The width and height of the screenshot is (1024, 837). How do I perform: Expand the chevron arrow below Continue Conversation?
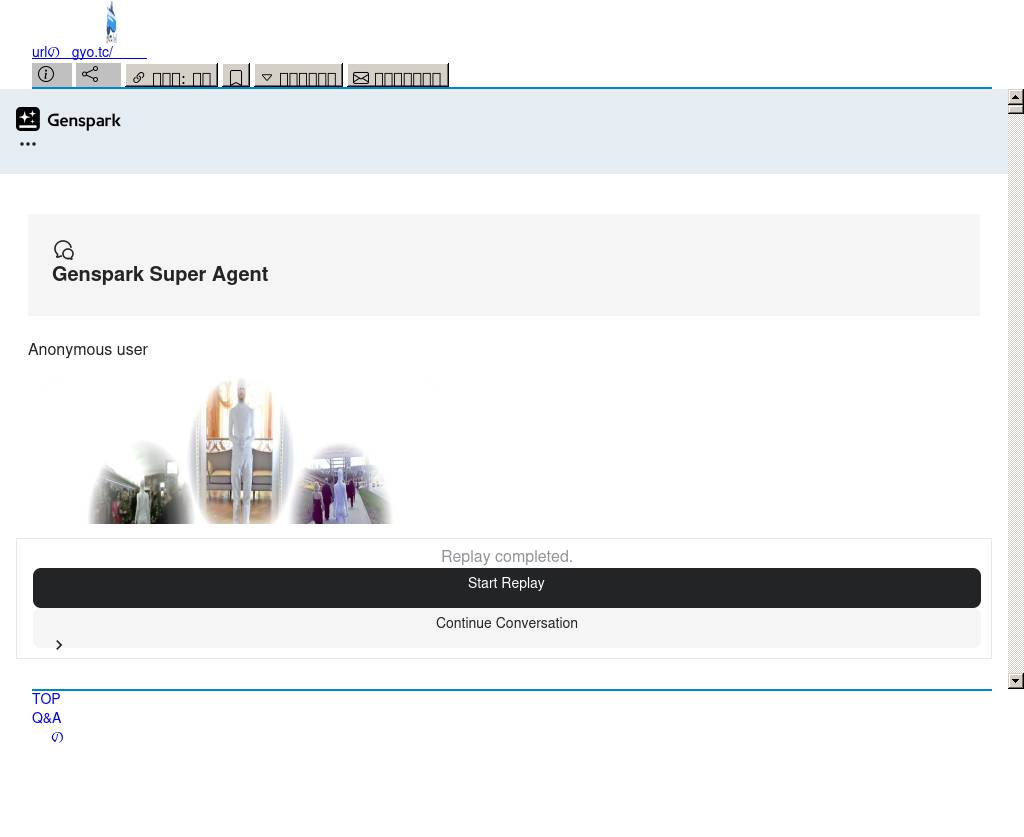click(x=59, y=645)
